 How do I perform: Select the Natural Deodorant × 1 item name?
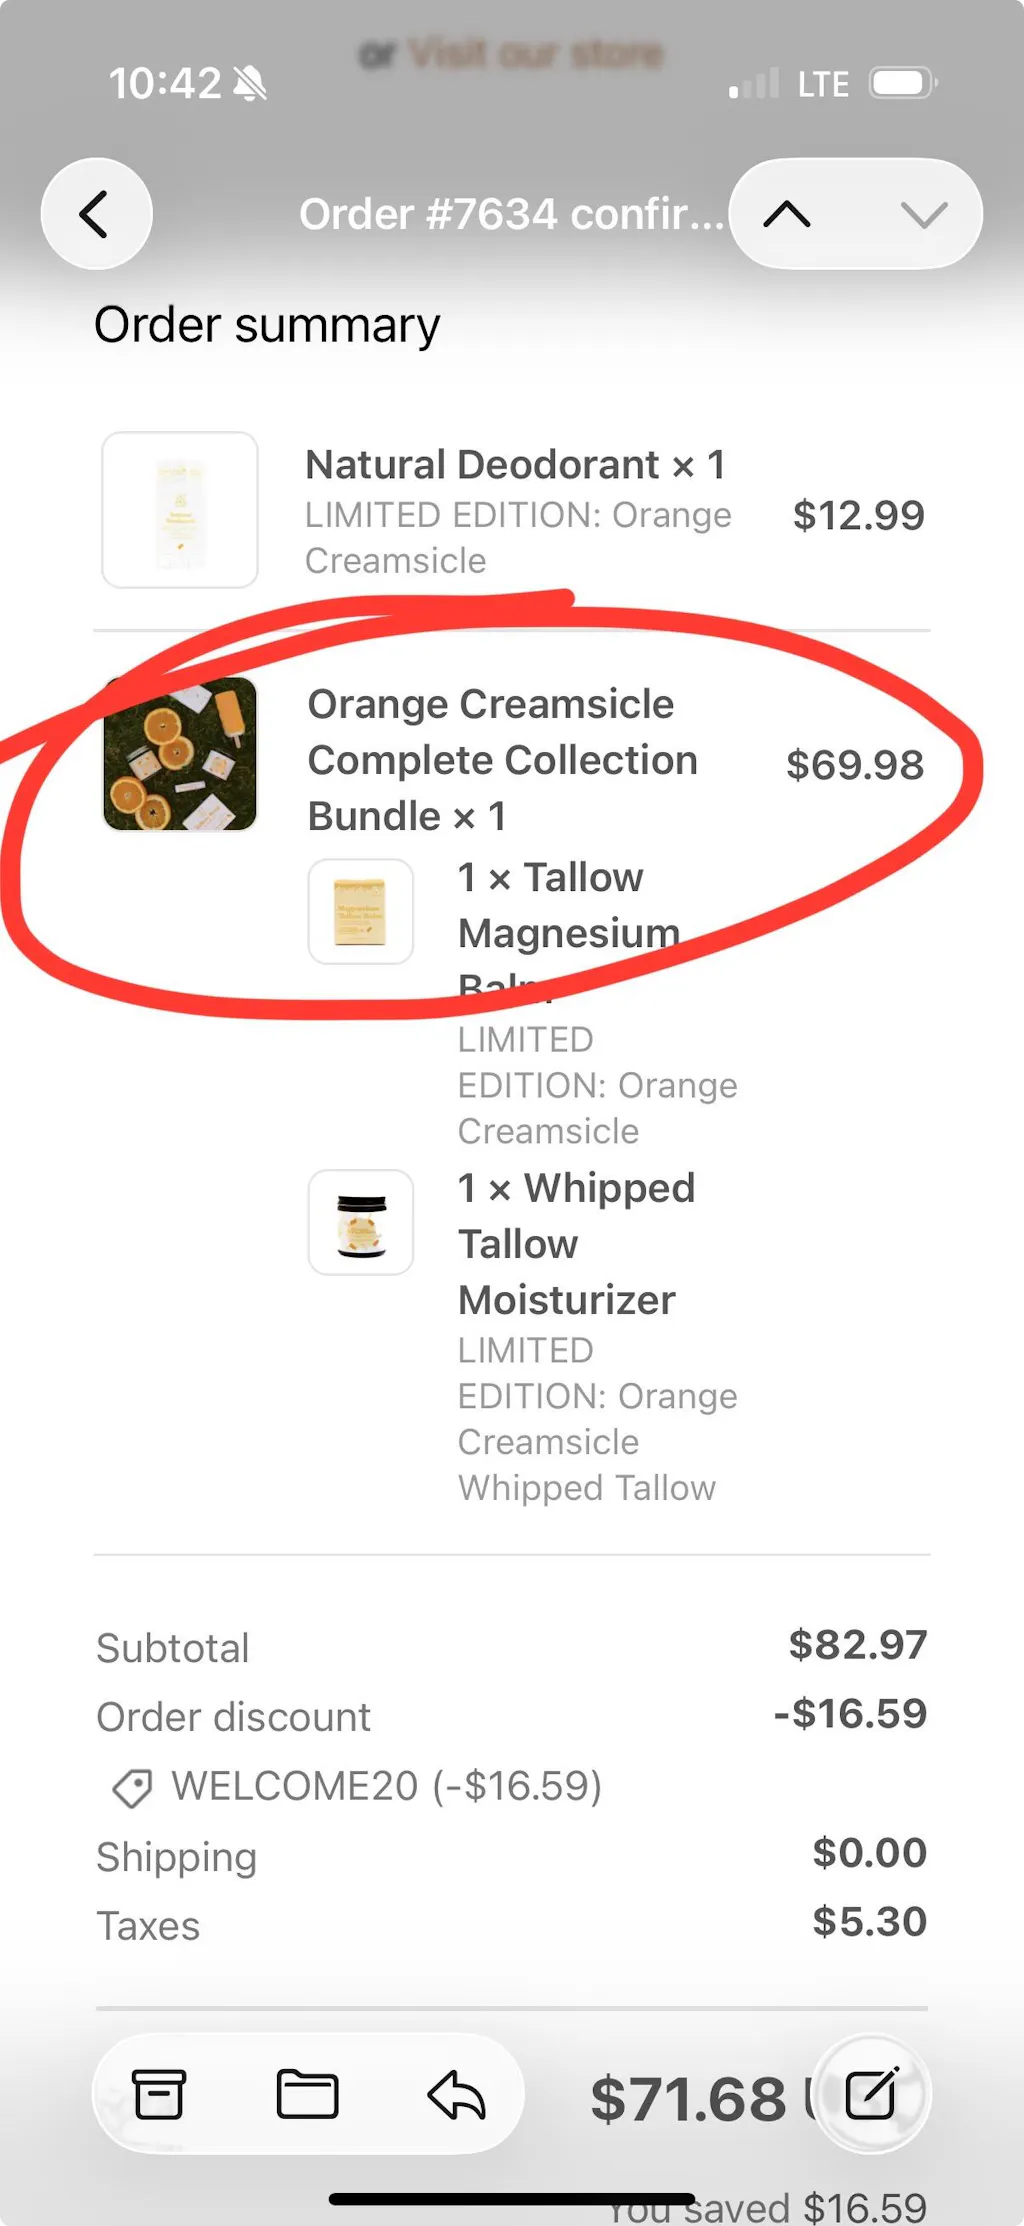point(515,465)
